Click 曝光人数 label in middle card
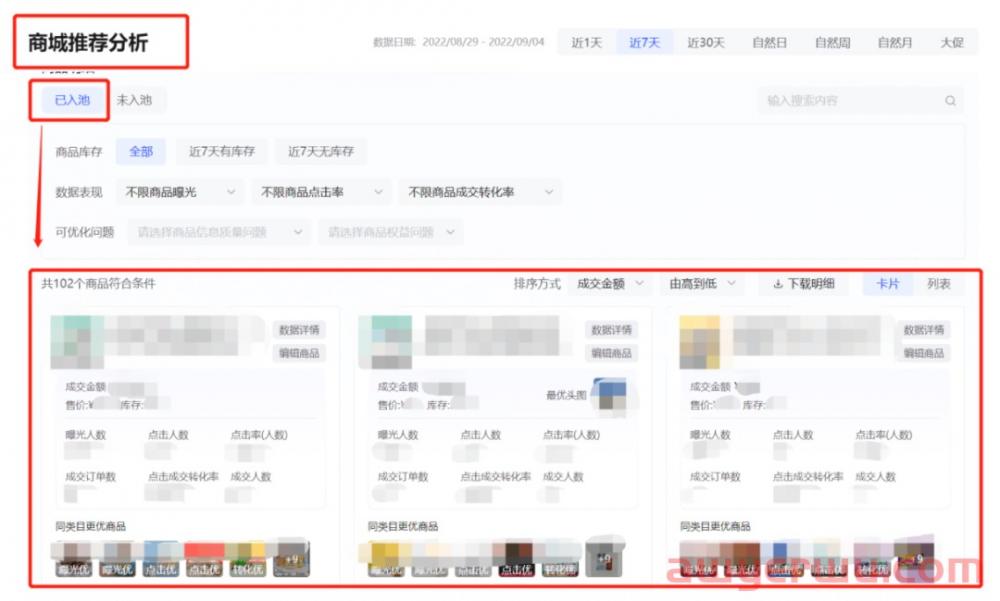This screenshot has width=1000, height=601. click(397, 435)
